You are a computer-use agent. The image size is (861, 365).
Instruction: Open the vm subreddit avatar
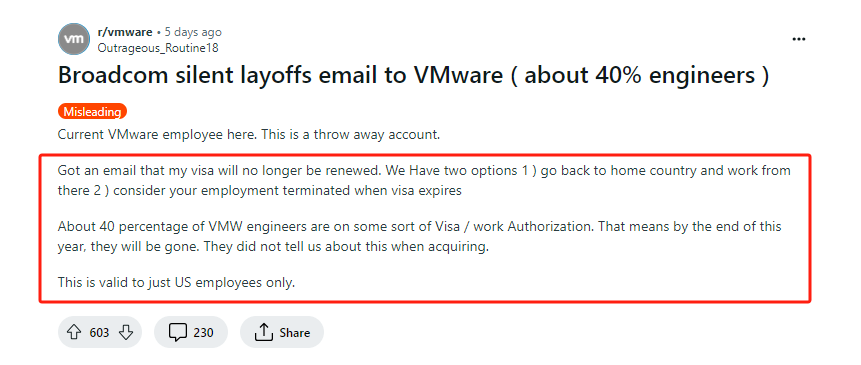pyautogui.click(x=74, y=39)
